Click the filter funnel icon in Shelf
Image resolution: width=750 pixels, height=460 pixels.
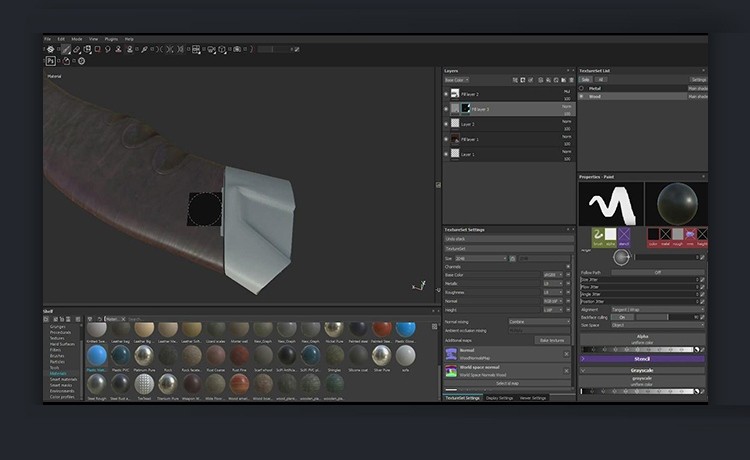point(90,319)
